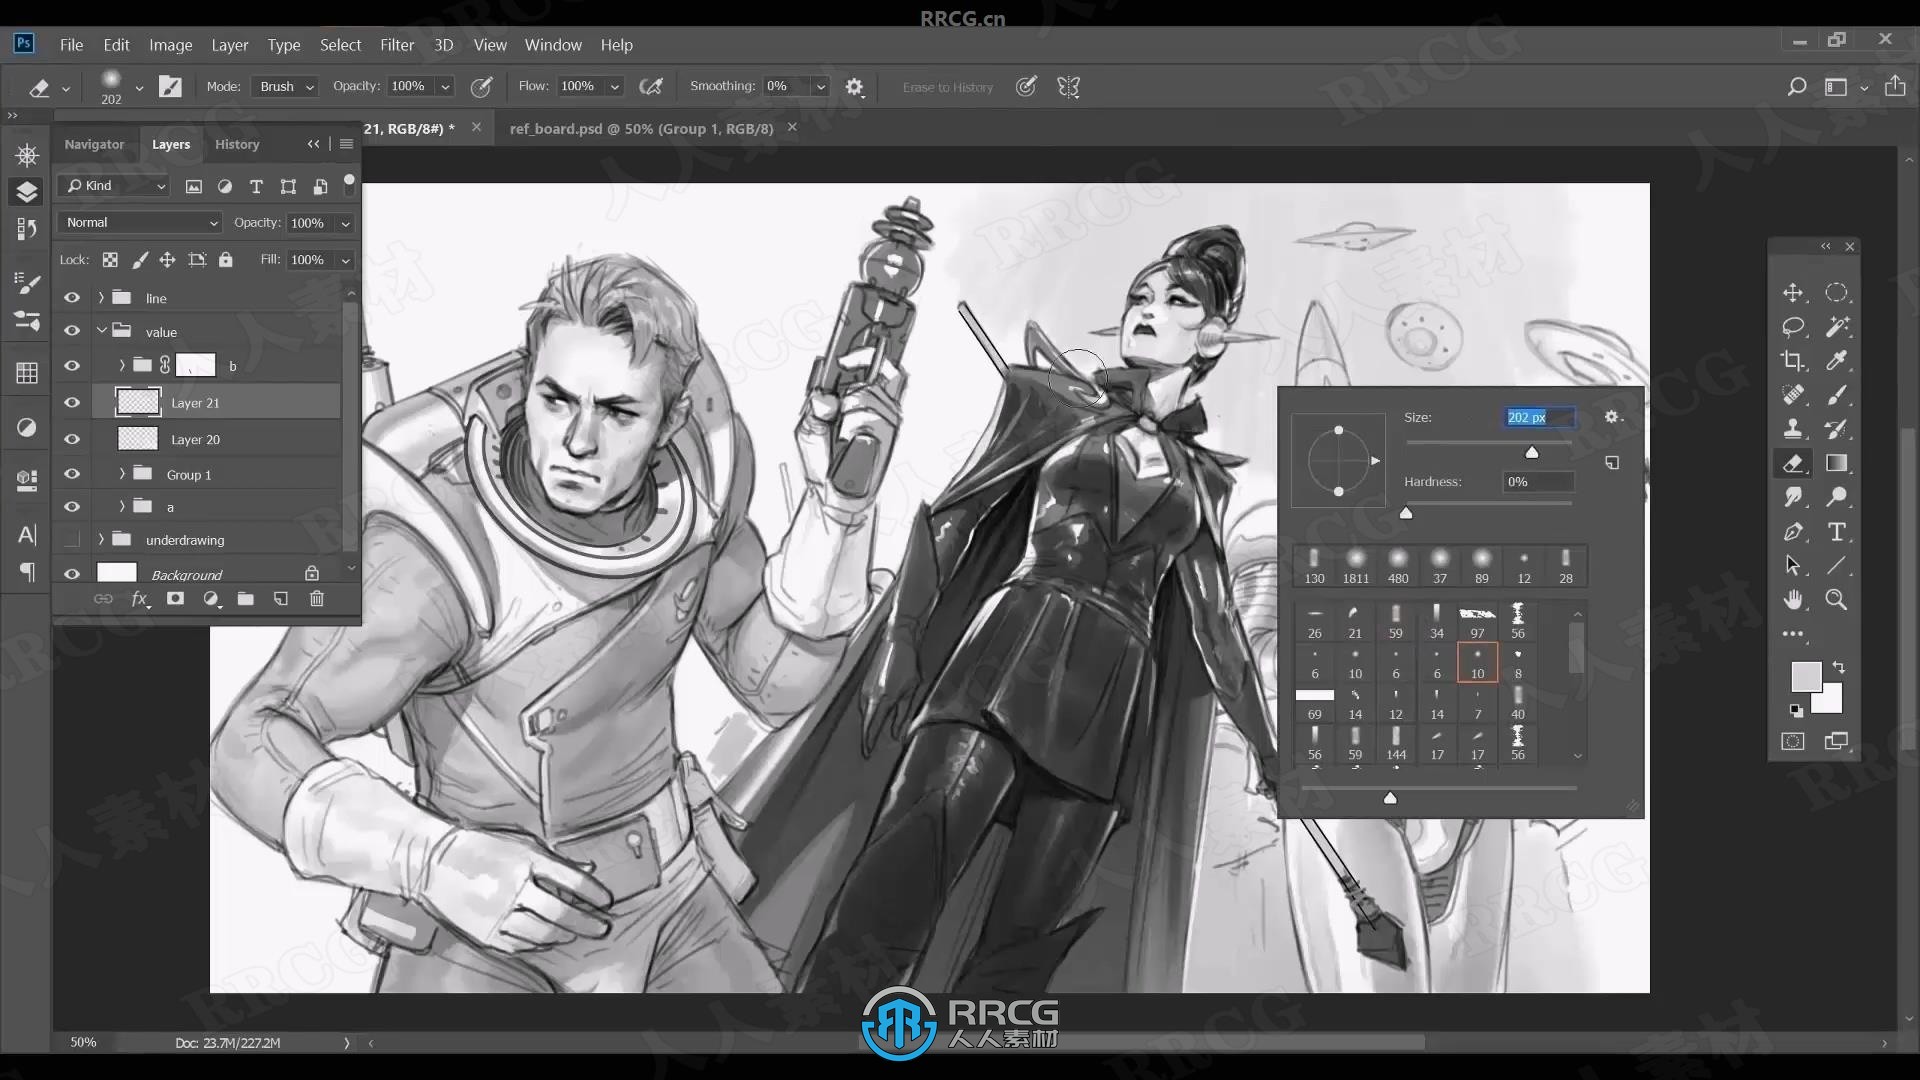Select the Elliptical Marquee tool

pyautogui.click(x=1836, y=293)
